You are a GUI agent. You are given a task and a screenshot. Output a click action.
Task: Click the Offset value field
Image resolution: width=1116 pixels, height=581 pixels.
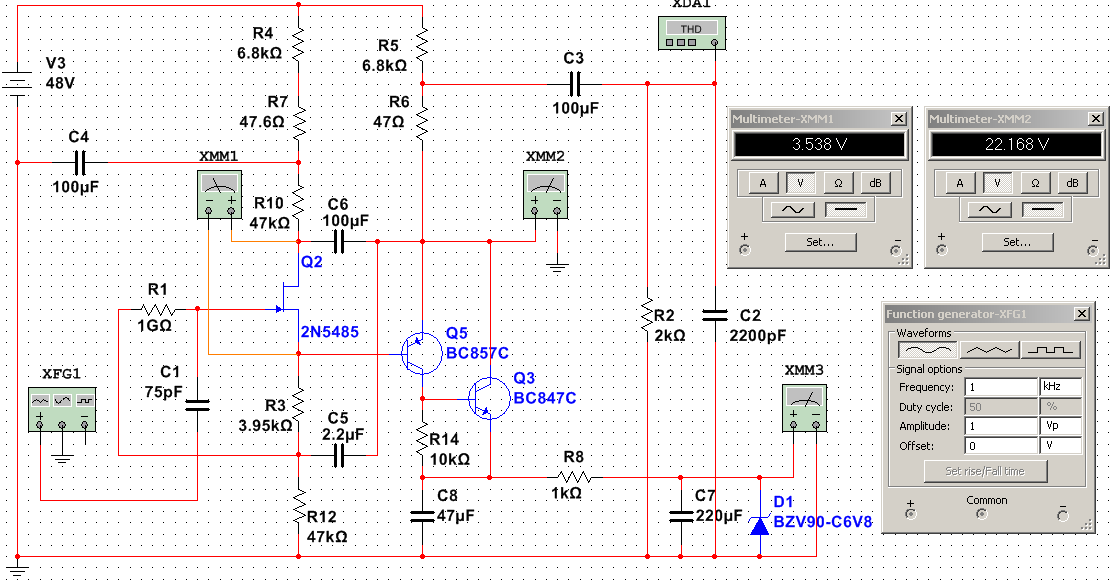click(x=1001, y=446)
